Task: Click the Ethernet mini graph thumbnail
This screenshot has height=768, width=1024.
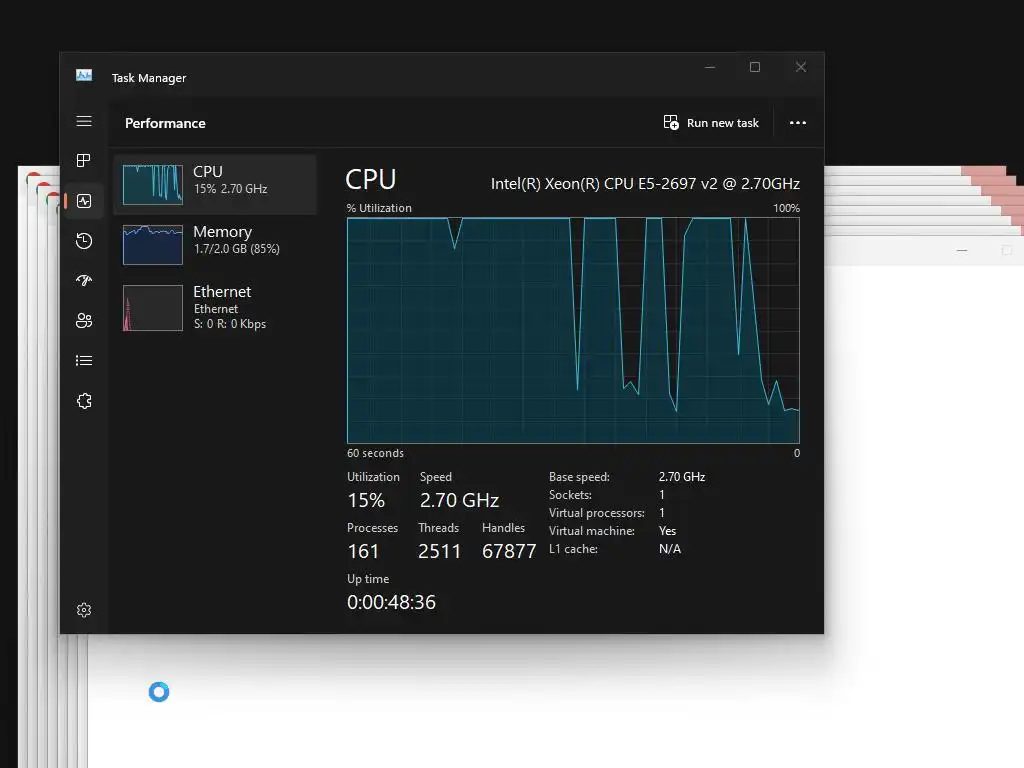Action: coord(153,308)
